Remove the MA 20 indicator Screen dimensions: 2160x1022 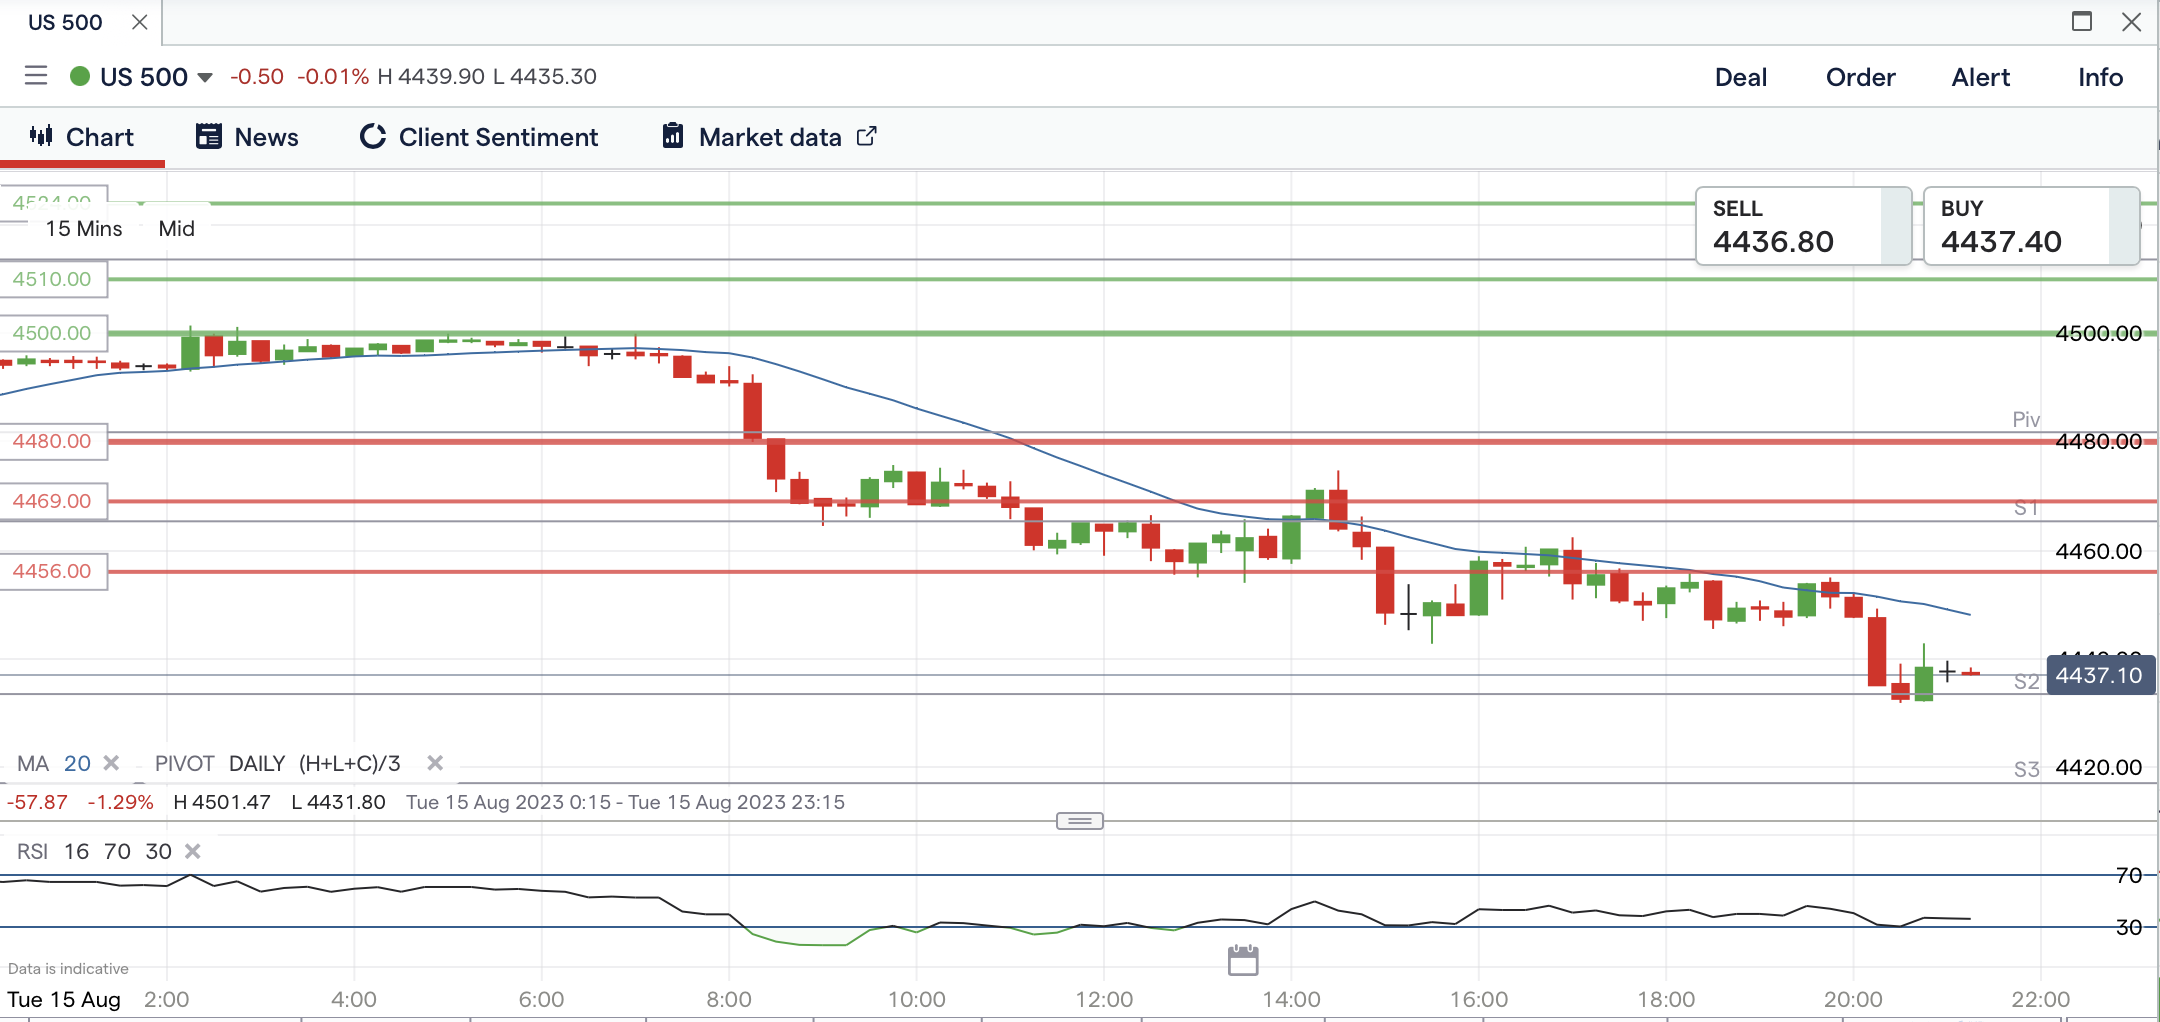click(x=111, y=763)
